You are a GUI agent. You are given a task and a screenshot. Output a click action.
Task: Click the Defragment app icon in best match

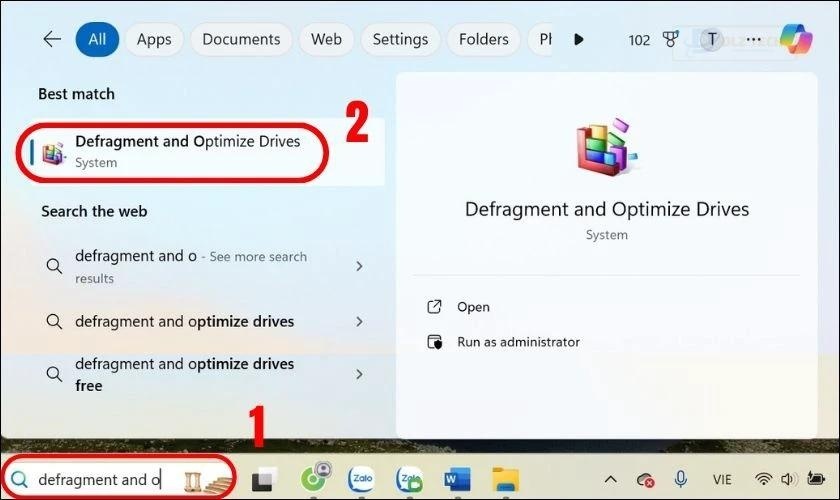(53, 153)
